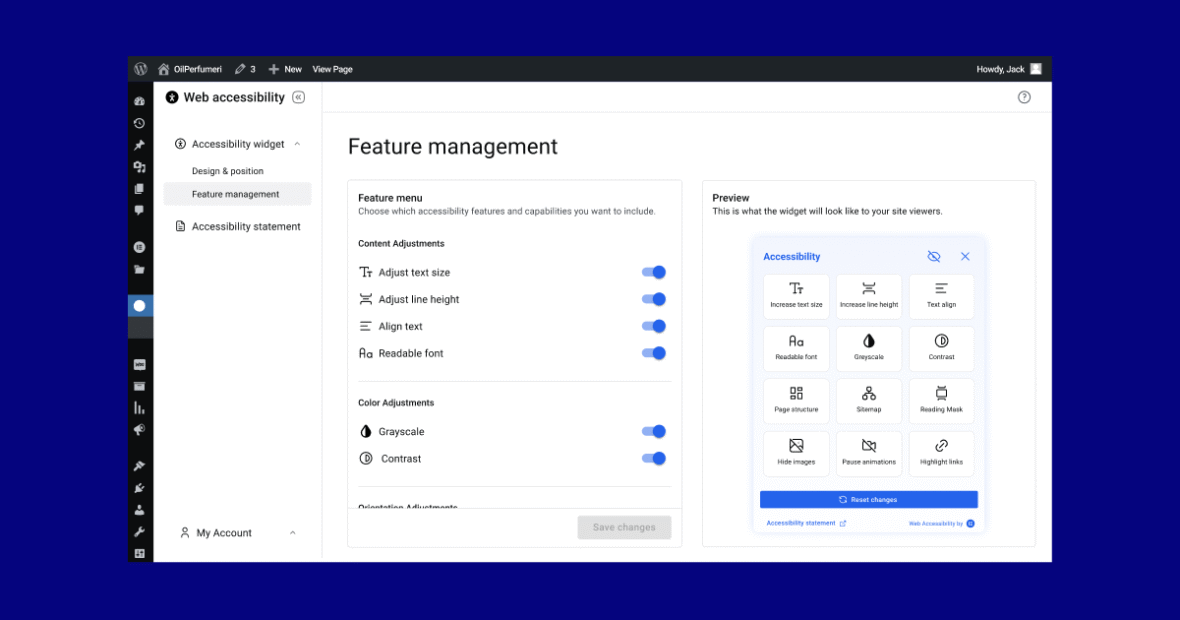Open the Page structure tile
Image resolution: width=1180 pixels, height=620 pixels.
point(796,401)
